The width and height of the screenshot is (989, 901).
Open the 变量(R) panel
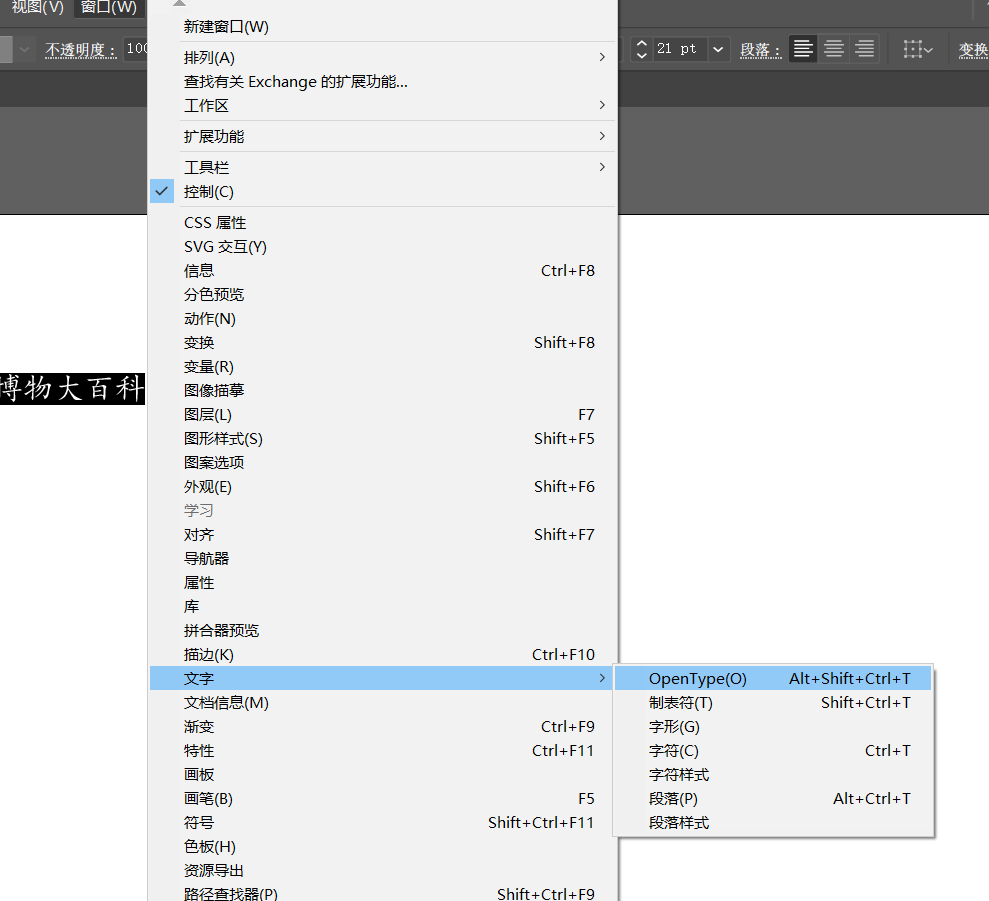[x=382, y=367]
